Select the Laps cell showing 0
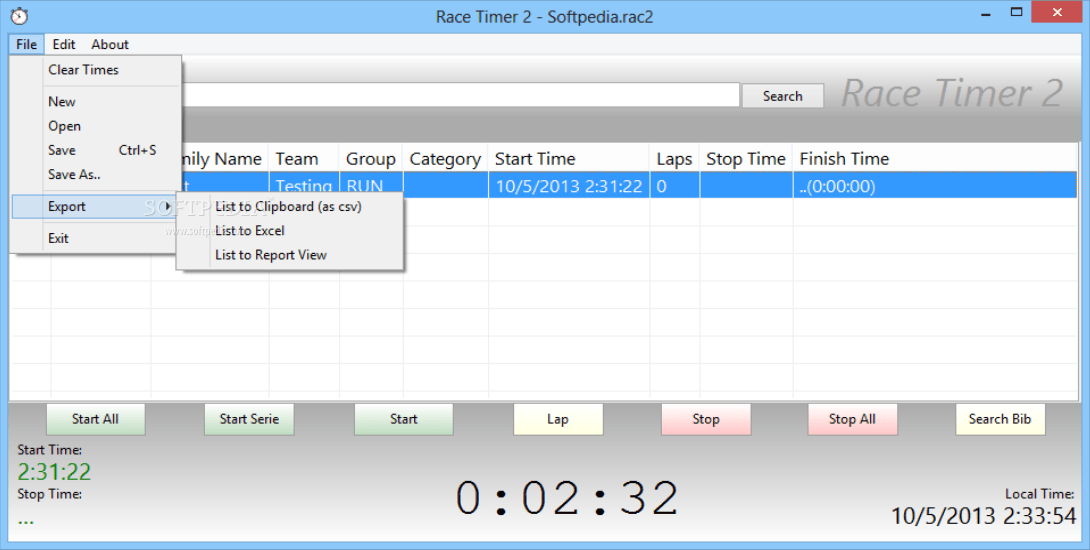This screenshot has height=550, width=1090. (x=674, y=186)
